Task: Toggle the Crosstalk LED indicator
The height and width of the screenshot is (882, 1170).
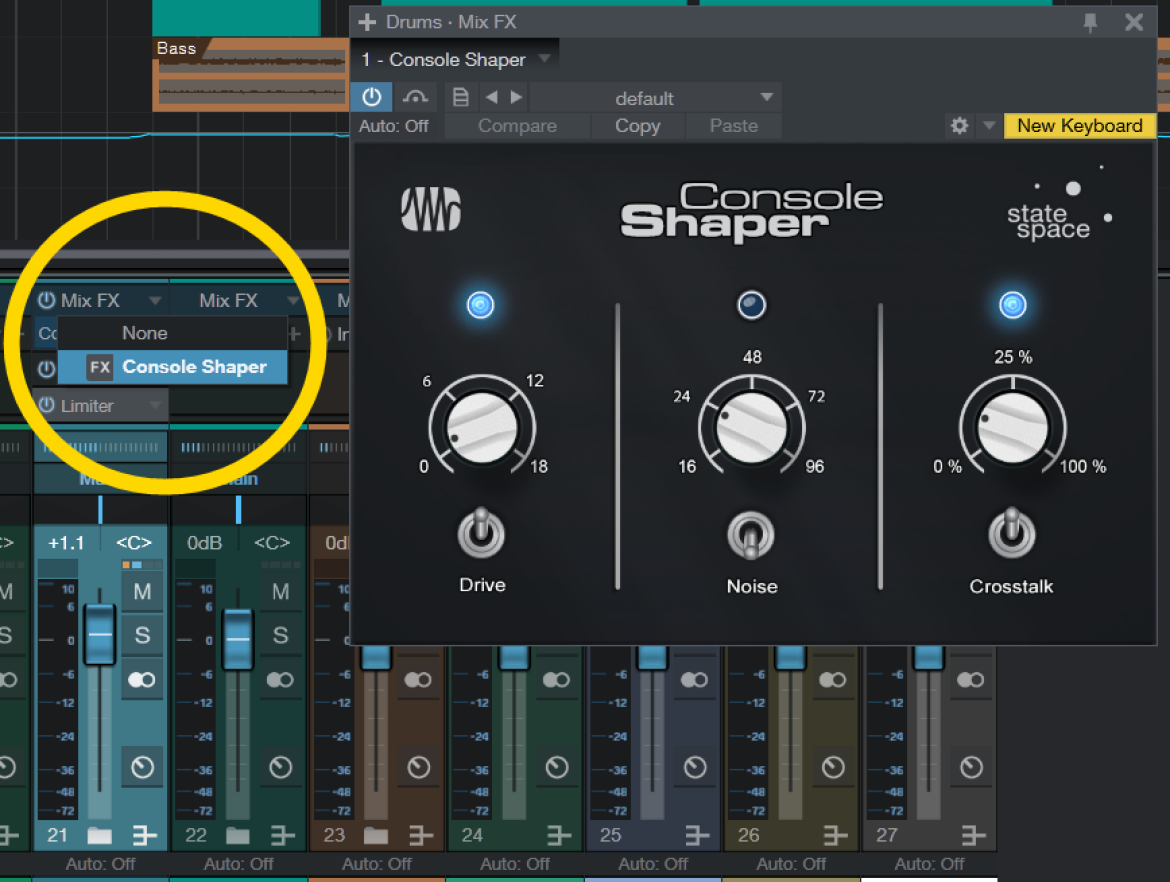Action: pyautogui.click(x=1013, y=304)
